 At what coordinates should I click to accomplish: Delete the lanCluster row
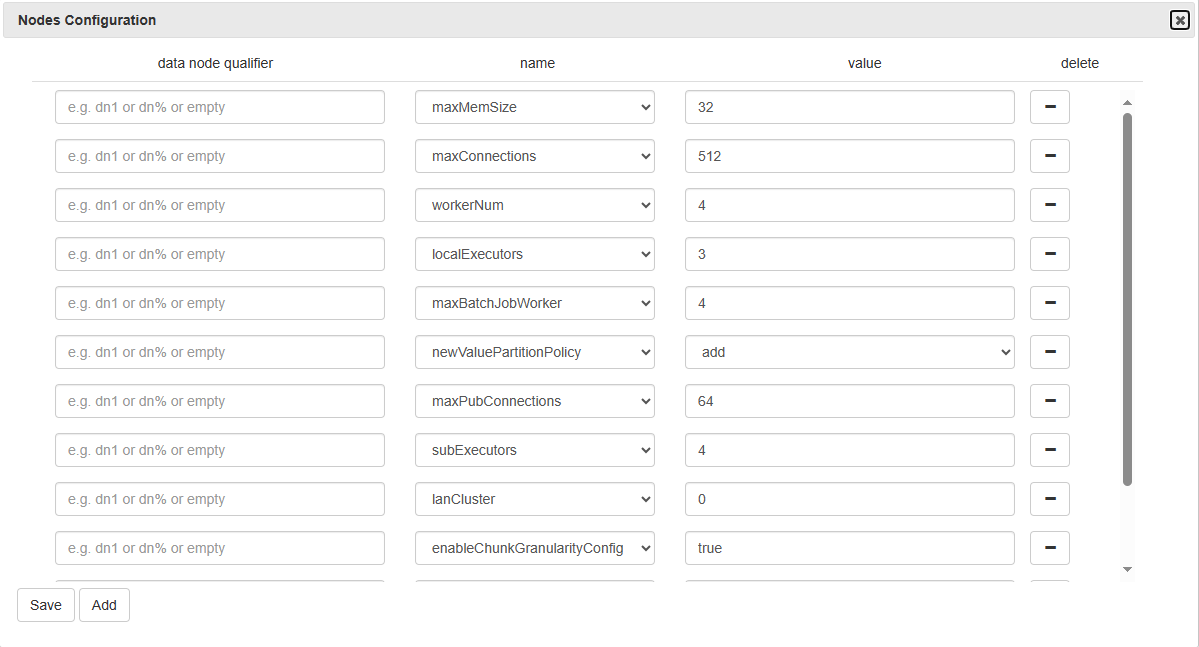click(1049, 499)
